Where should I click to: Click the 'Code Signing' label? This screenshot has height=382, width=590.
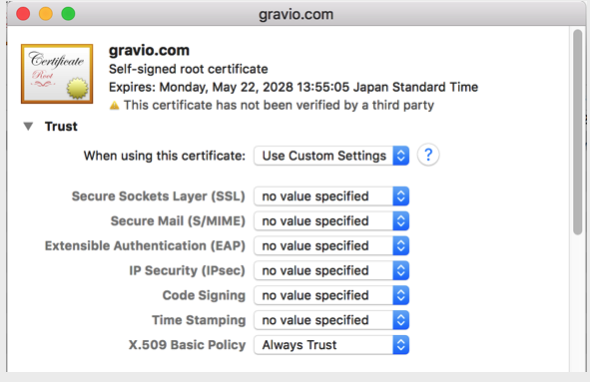(204, 296)
